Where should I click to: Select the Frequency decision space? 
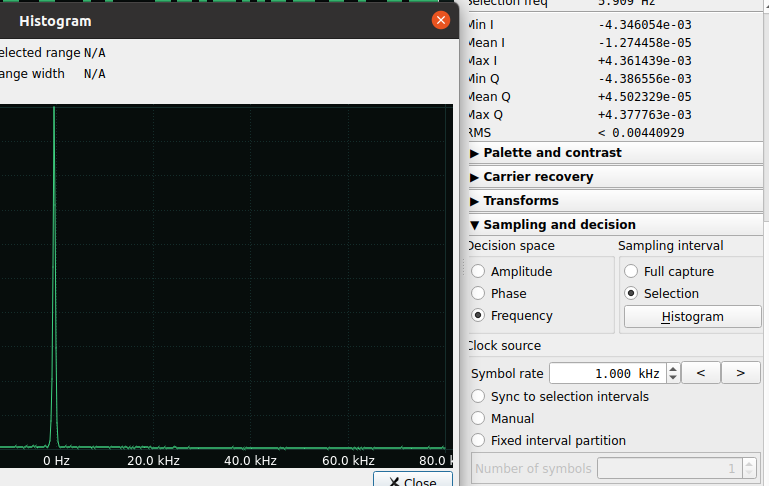click(479, 316)
